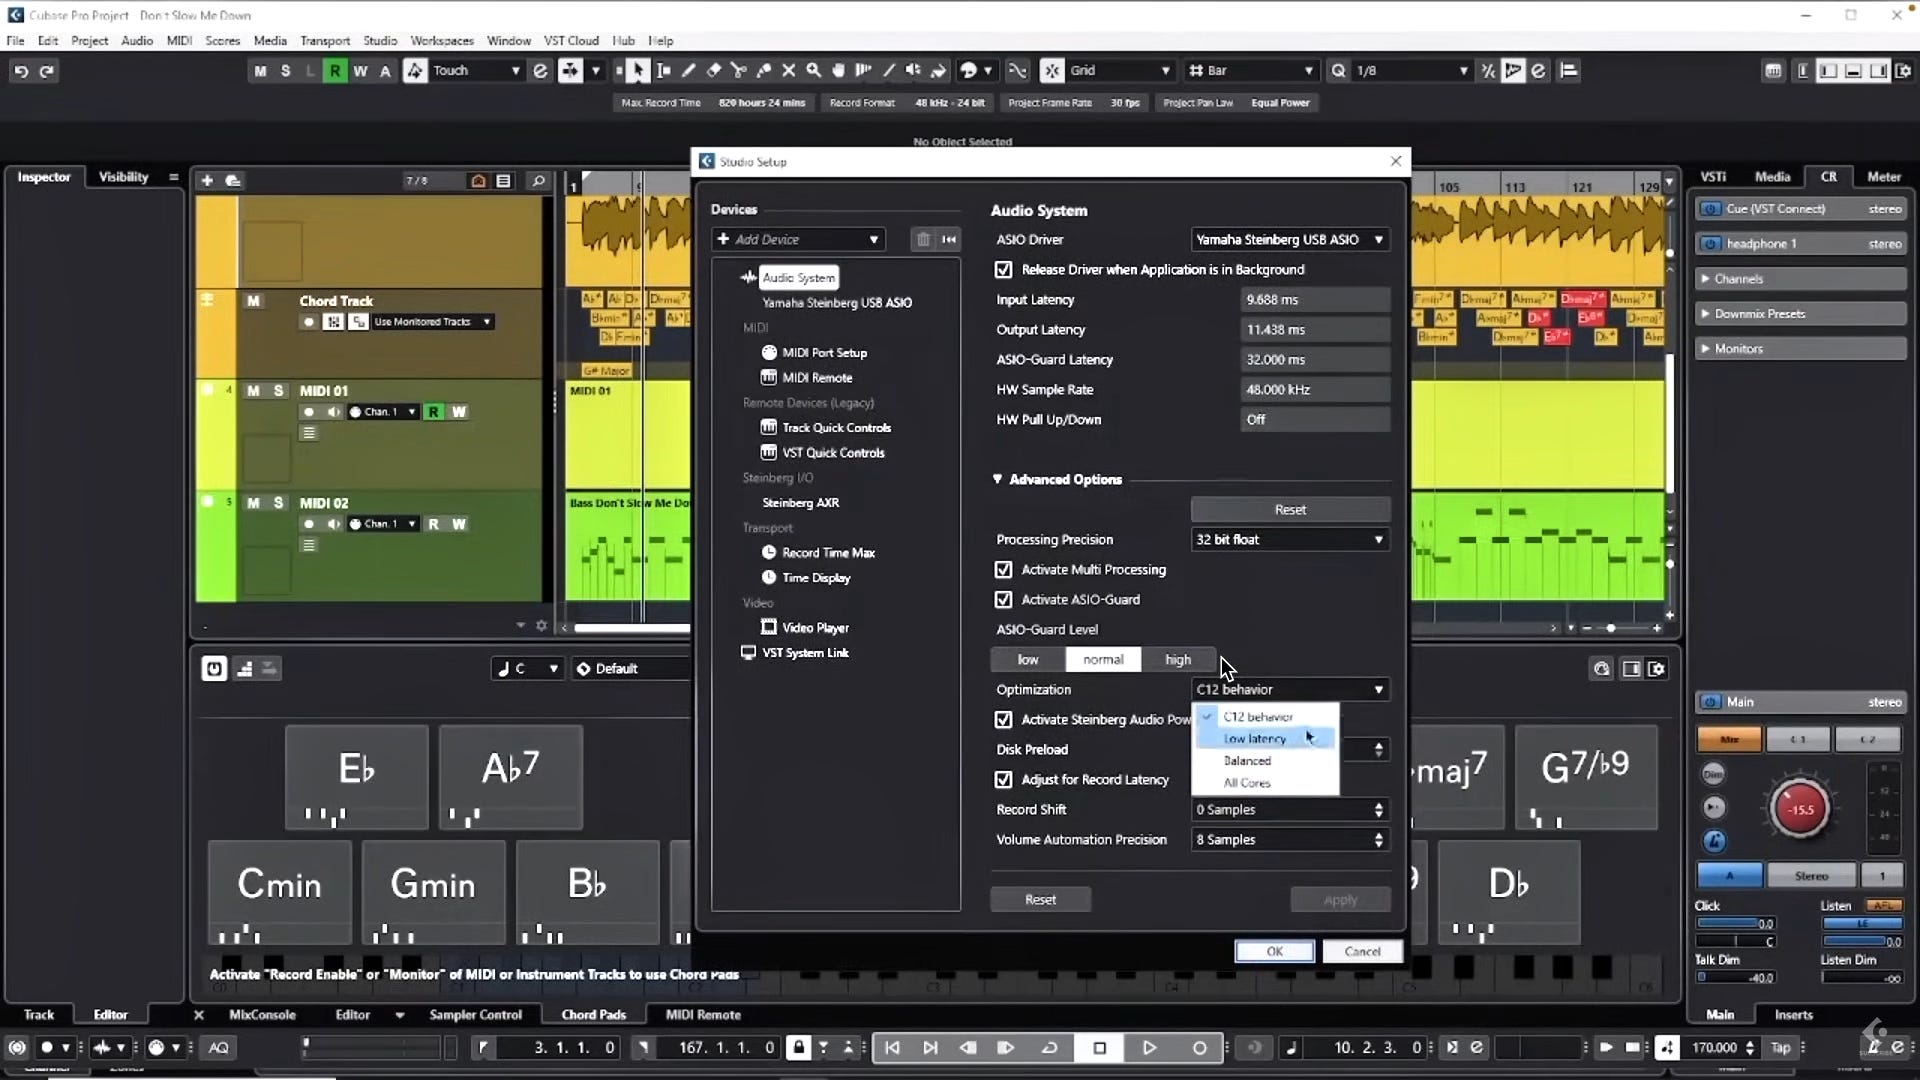Image resolution: width=1920 pixels, height=1080 pixels.
Task: Start playback with the Play button
Action: click(x=1149, y=1047)
